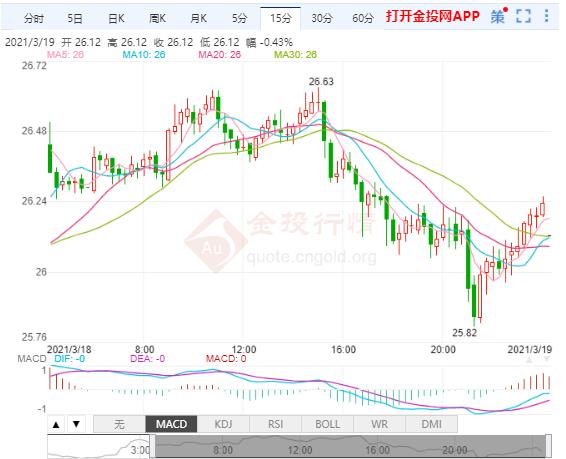Click the up arrow indicator button

click(x=56, y=424)
